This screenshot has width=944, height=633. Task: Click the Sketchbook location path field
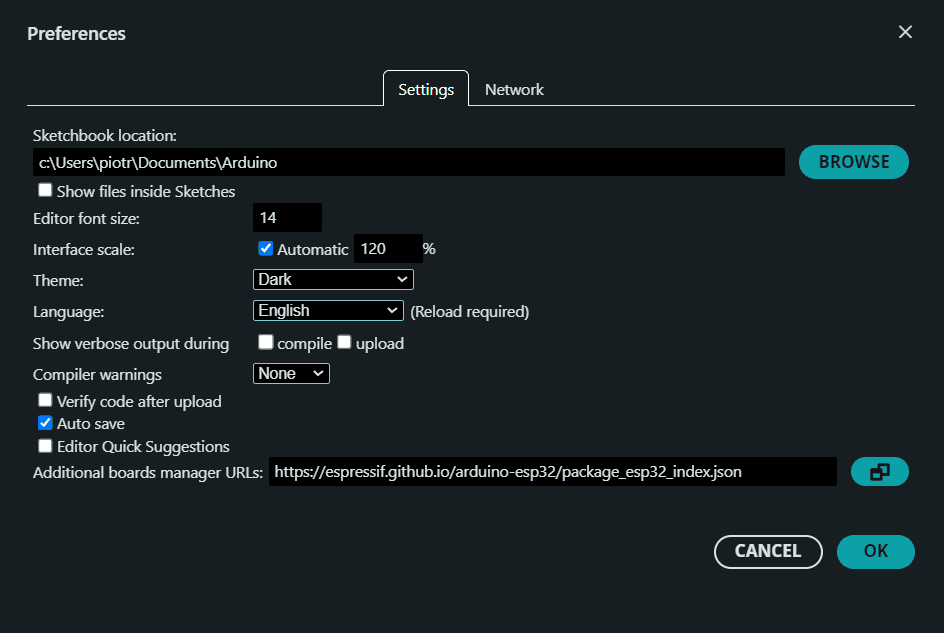[408, 162]
